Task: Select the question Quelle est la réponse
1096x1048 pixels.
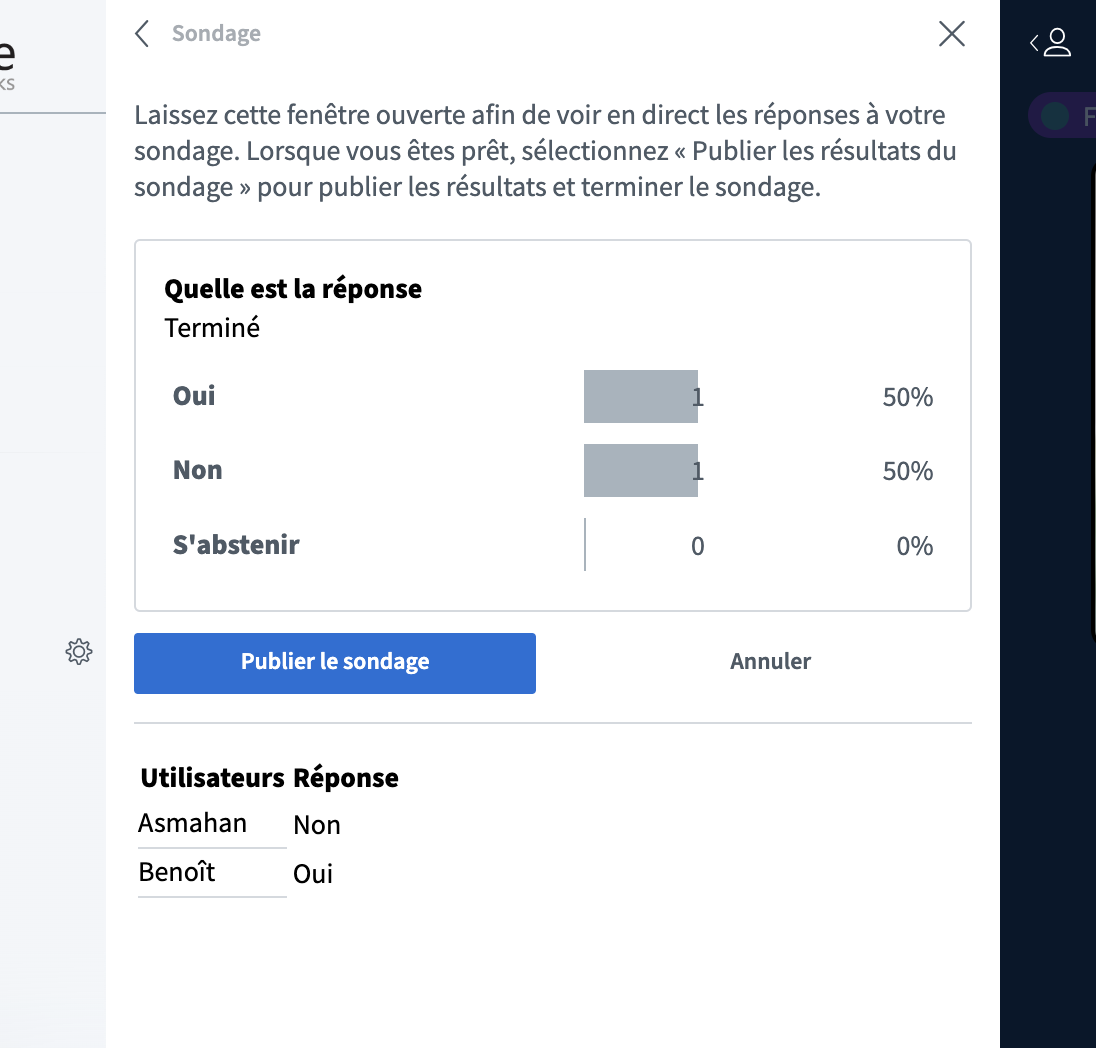Action: pyautogui.click(x=292, y=288)
